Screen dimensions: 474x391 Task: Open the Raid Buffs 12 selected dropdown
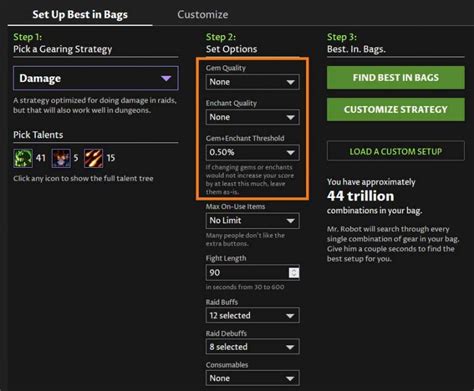[252, 315]
